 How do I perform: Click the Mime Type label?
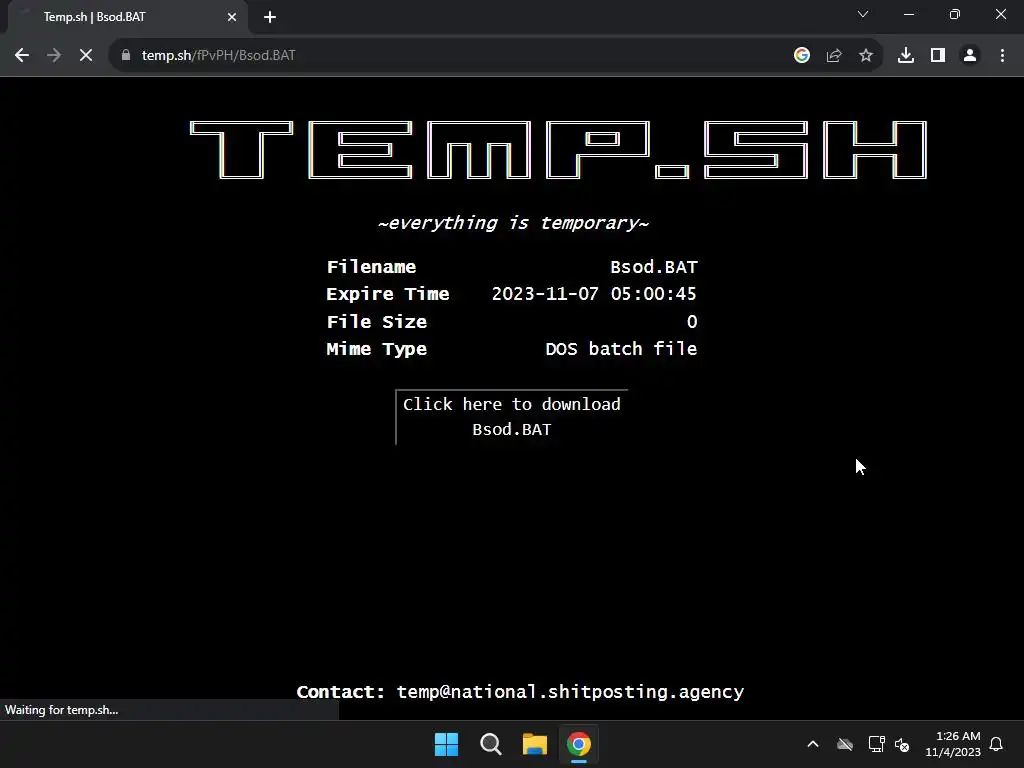click(x=377, y=349)
